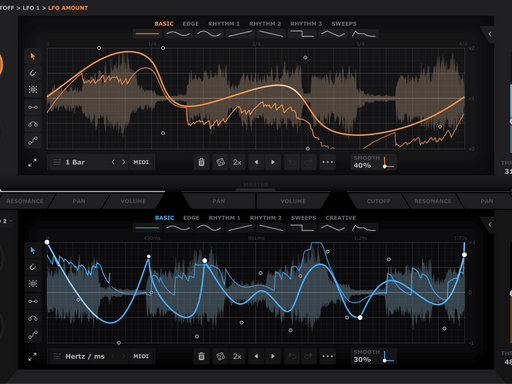Shift the blue LFO waveform left with the arrow
Image resolution: width=512 pixels, height=384 pixels.
(x=256, y=356)
